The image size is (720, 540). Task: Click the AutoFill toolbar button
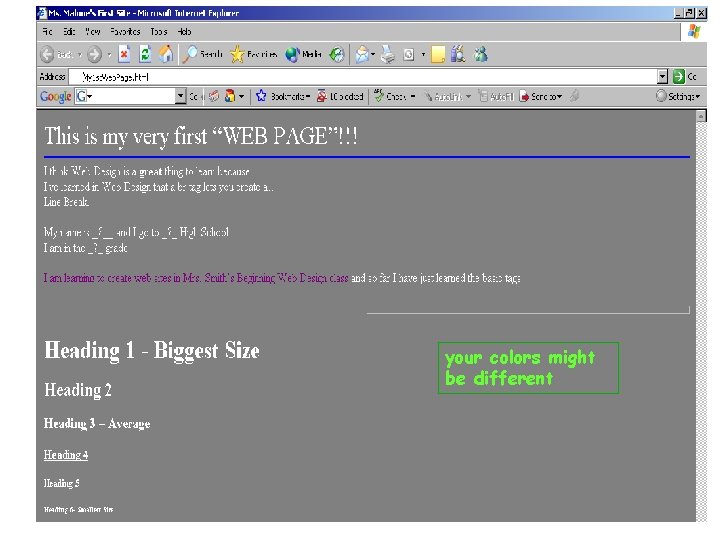496,96
